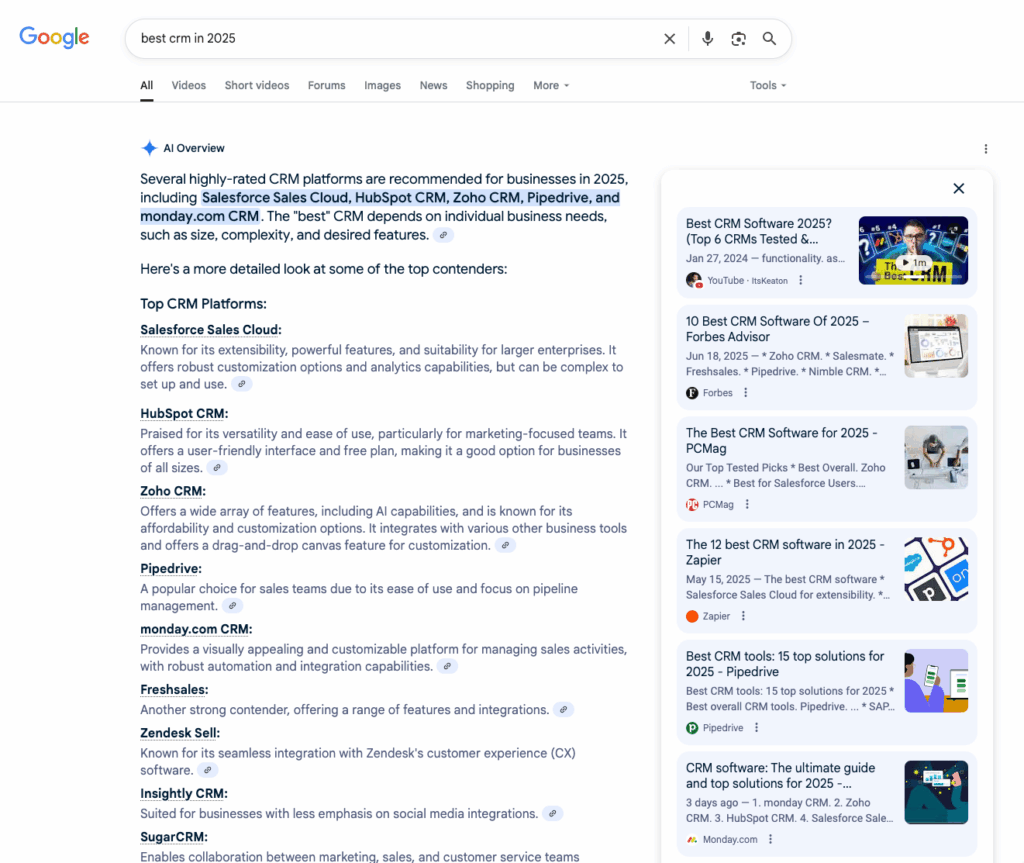Click the source link chip for HubSpot CRM
Screen dimensions: 1024x863
point(217,468)
